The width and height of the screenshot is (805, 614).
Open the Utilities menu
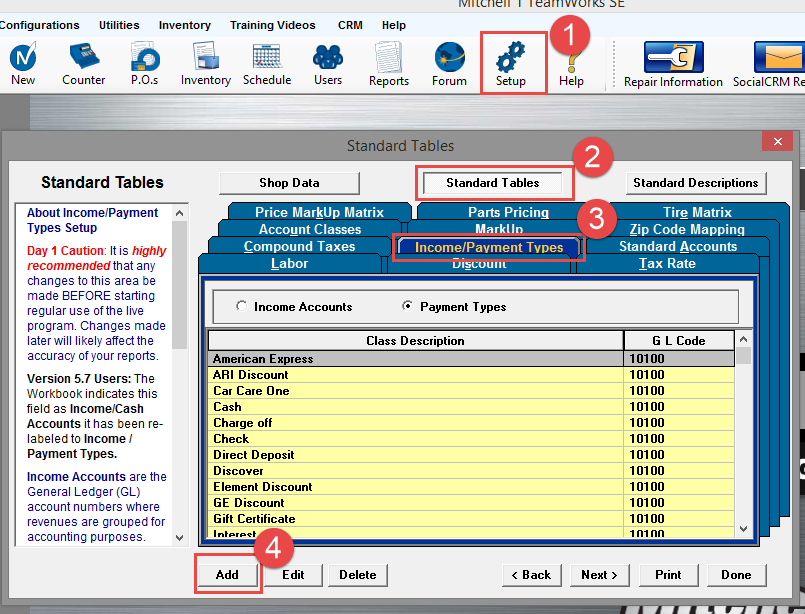pyautogui.click(x=119, y=25)
